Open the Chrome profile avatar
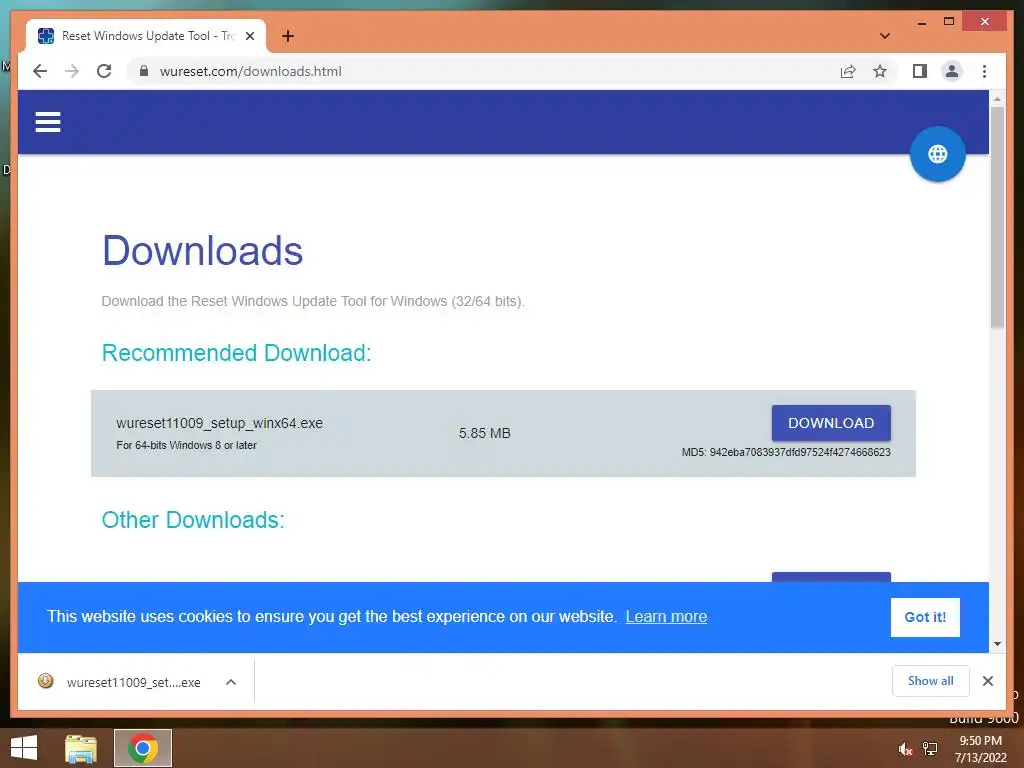The image size is (1024, 768). pos(952,71)
